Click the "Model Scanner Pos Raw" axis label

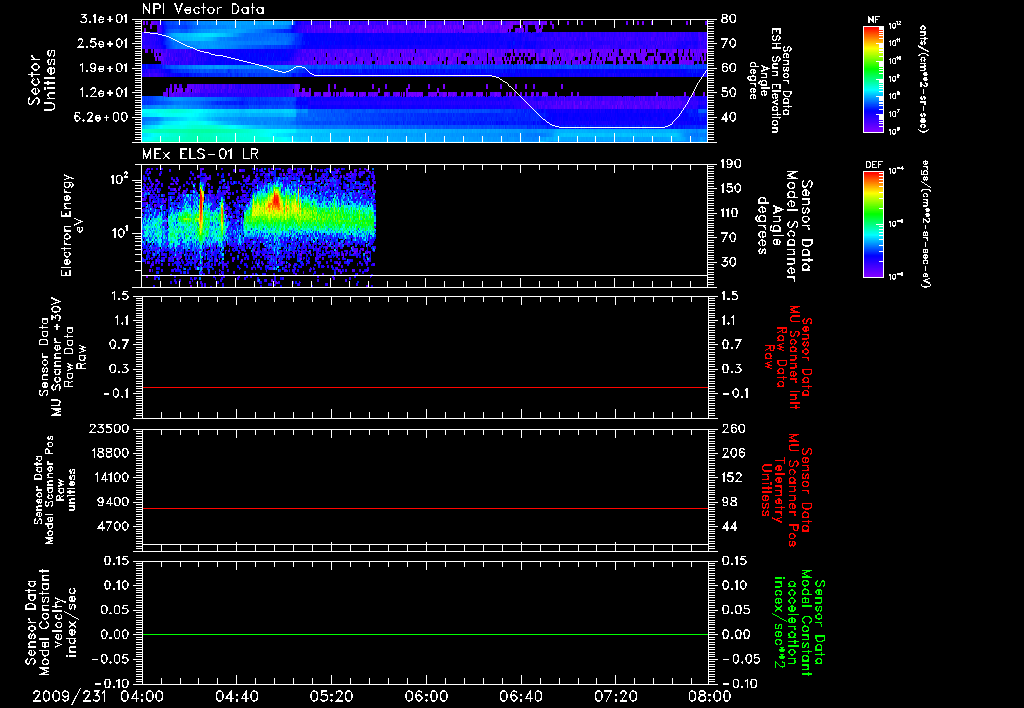pos(57,490)
